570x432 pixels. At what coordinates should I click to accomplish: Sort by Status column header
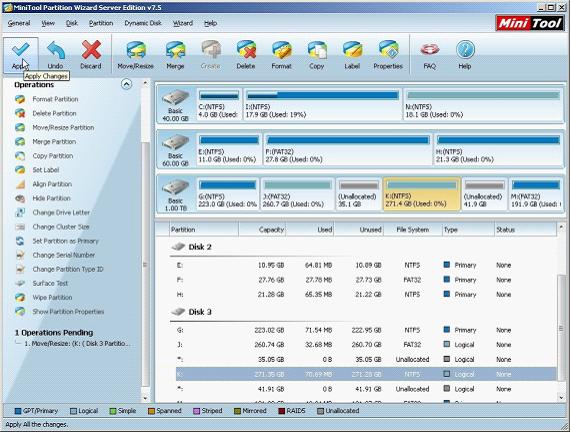point(525,230)
